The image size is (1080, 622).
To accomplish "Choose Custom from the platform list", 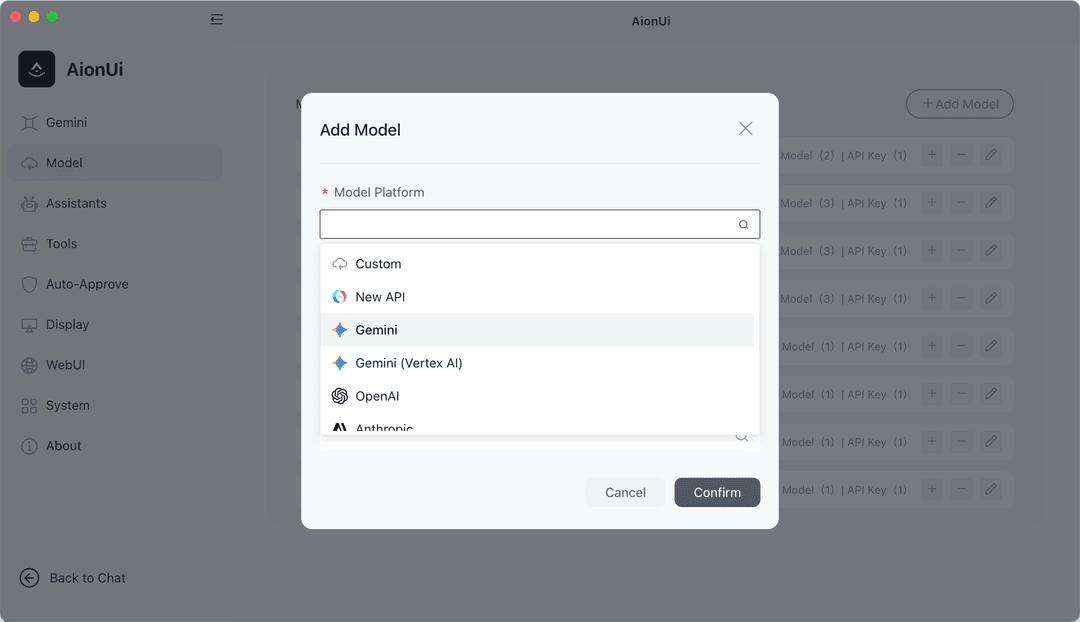I will tap(537, 264).
